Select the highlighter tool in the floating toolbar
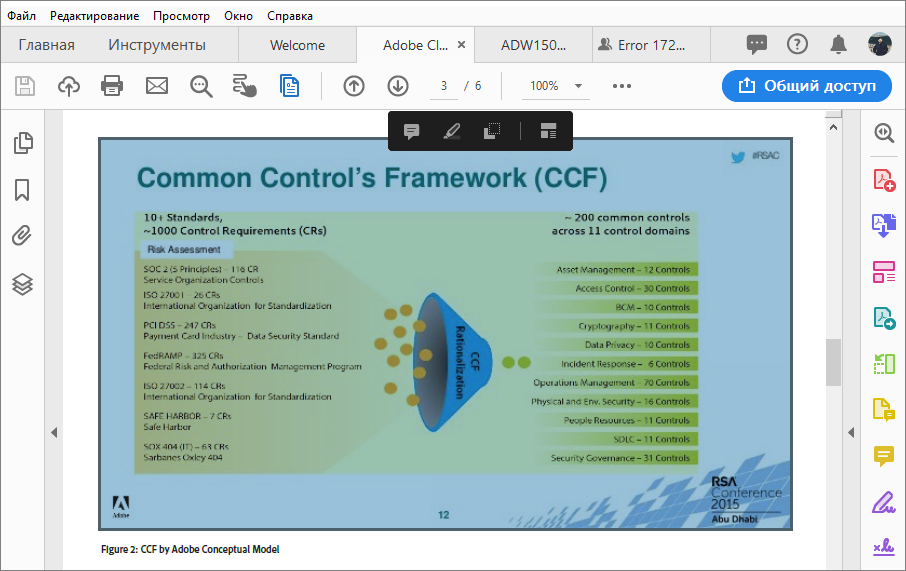 click(x=451, y=132)
